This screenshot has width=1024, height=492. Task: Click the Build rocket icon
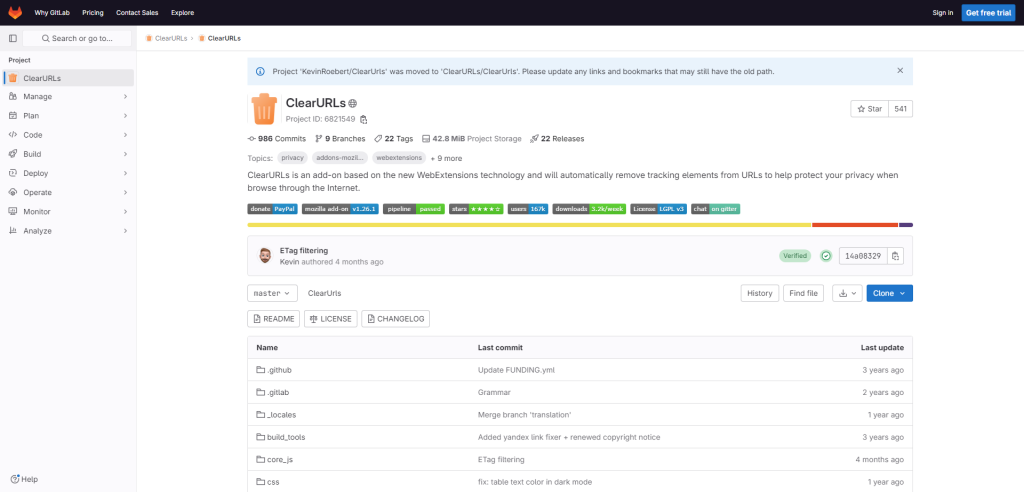(x=12, y=154)
